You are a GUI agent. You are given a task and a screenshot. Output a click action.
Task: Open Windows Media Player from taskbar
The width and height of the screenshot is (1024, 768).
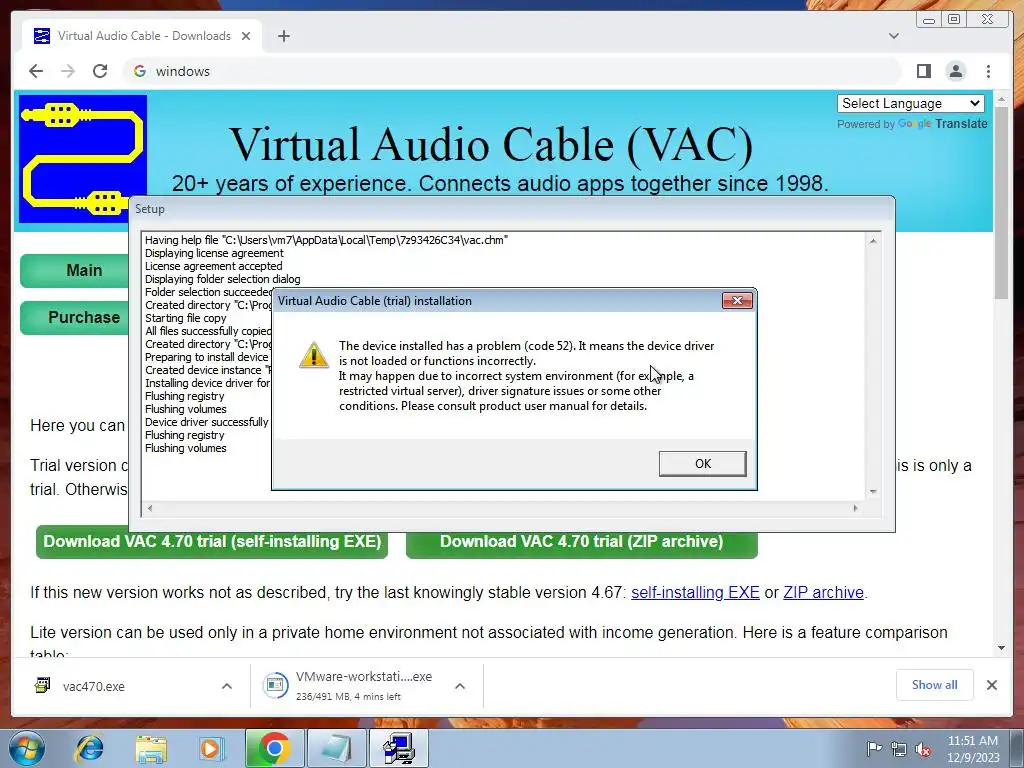211,748
